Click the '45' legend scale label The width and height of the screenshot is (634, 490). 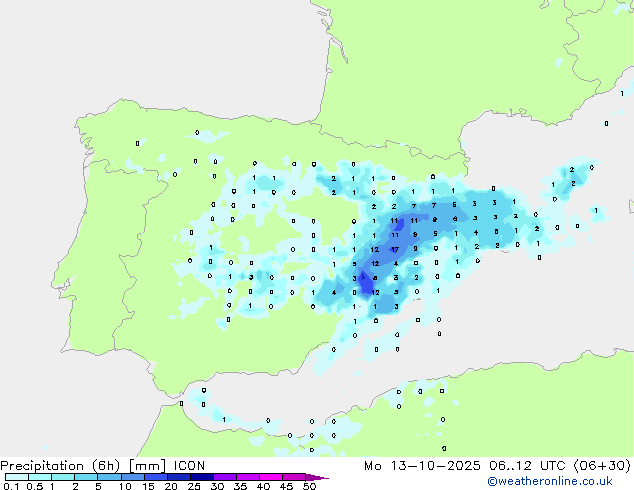coord(286,486)
